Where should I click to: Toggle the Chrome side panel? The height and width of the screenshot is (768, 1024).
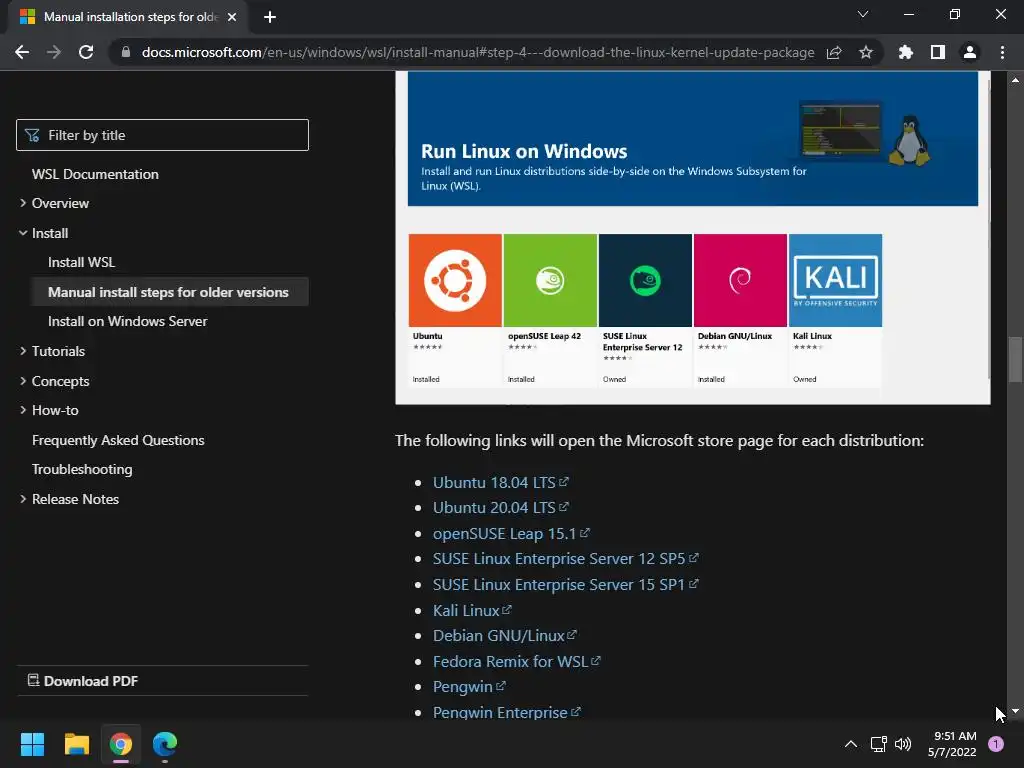pos(938,52)
